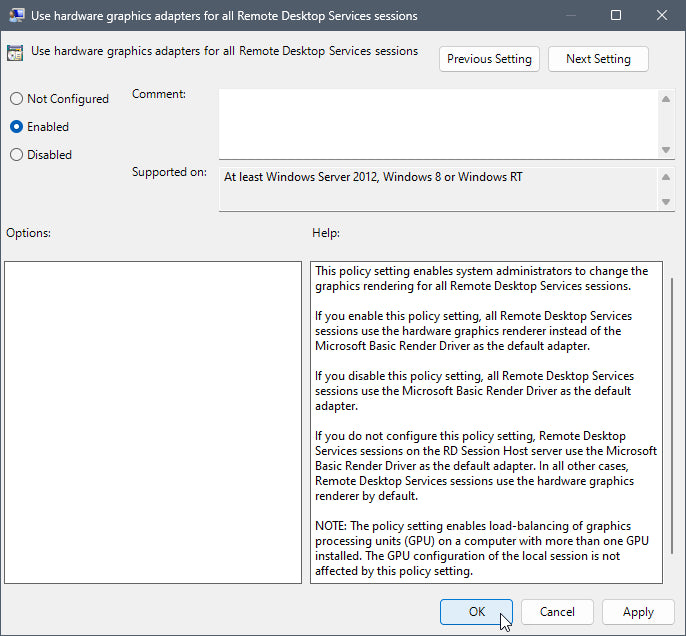Viewport: 686px width, 636px height.
Task: Click inside the Comment text box
Action: click(438, 122)
